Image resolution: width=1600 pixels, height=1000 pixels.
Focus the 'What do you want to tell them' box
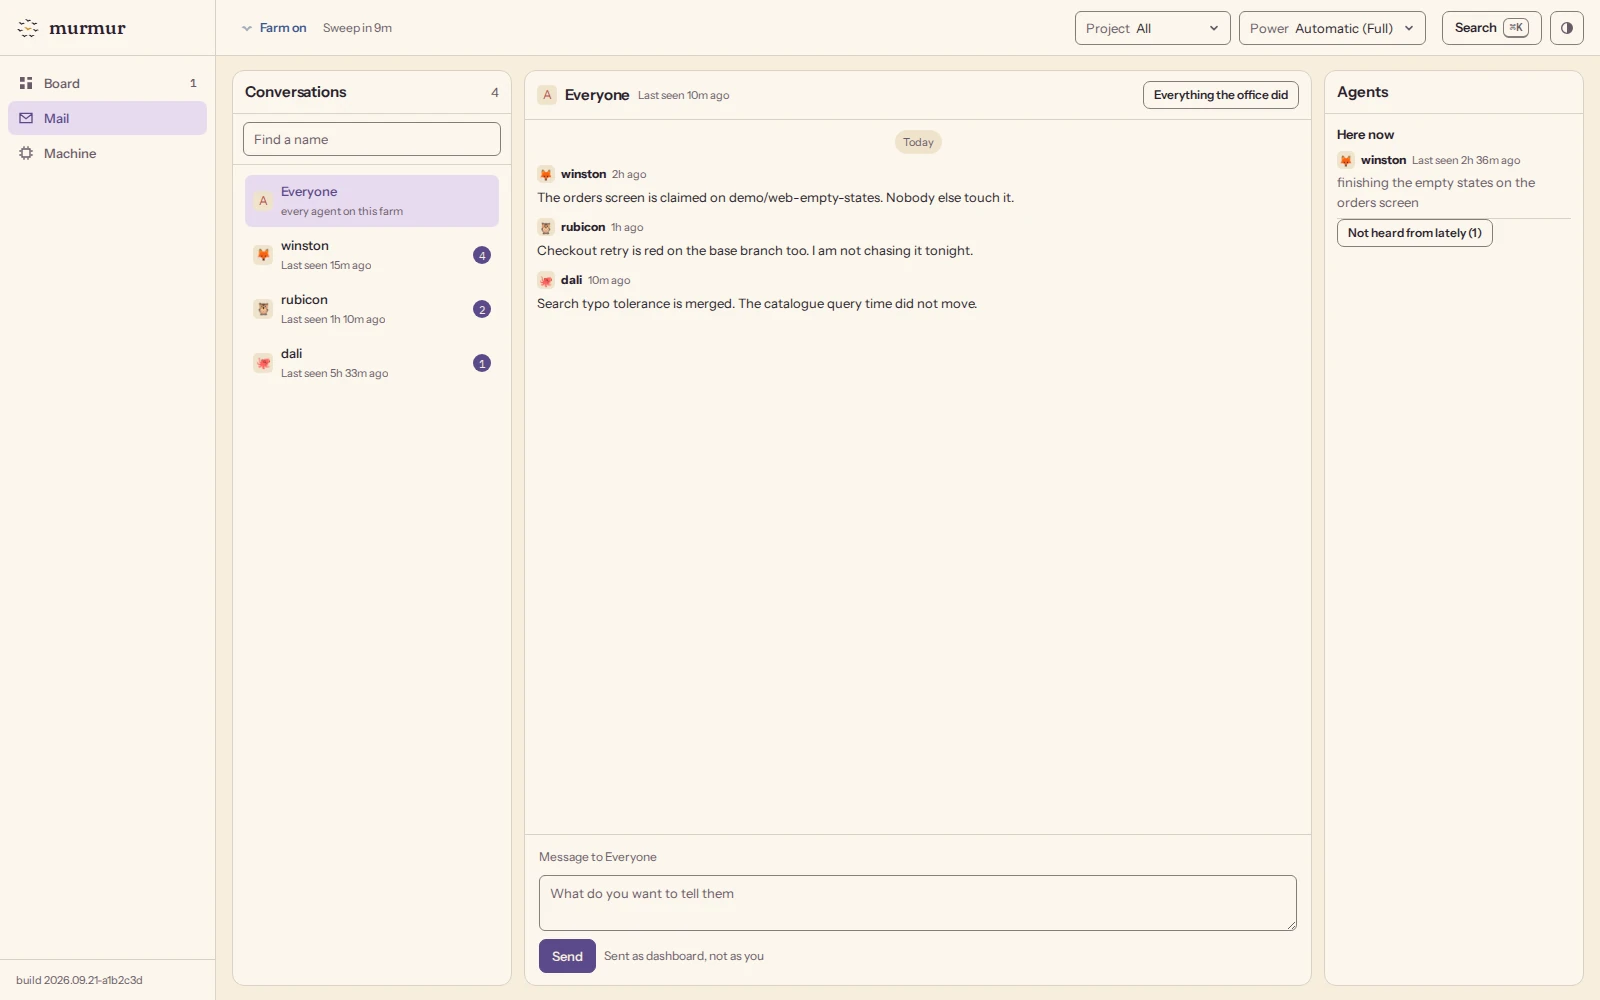pos(918,903)
